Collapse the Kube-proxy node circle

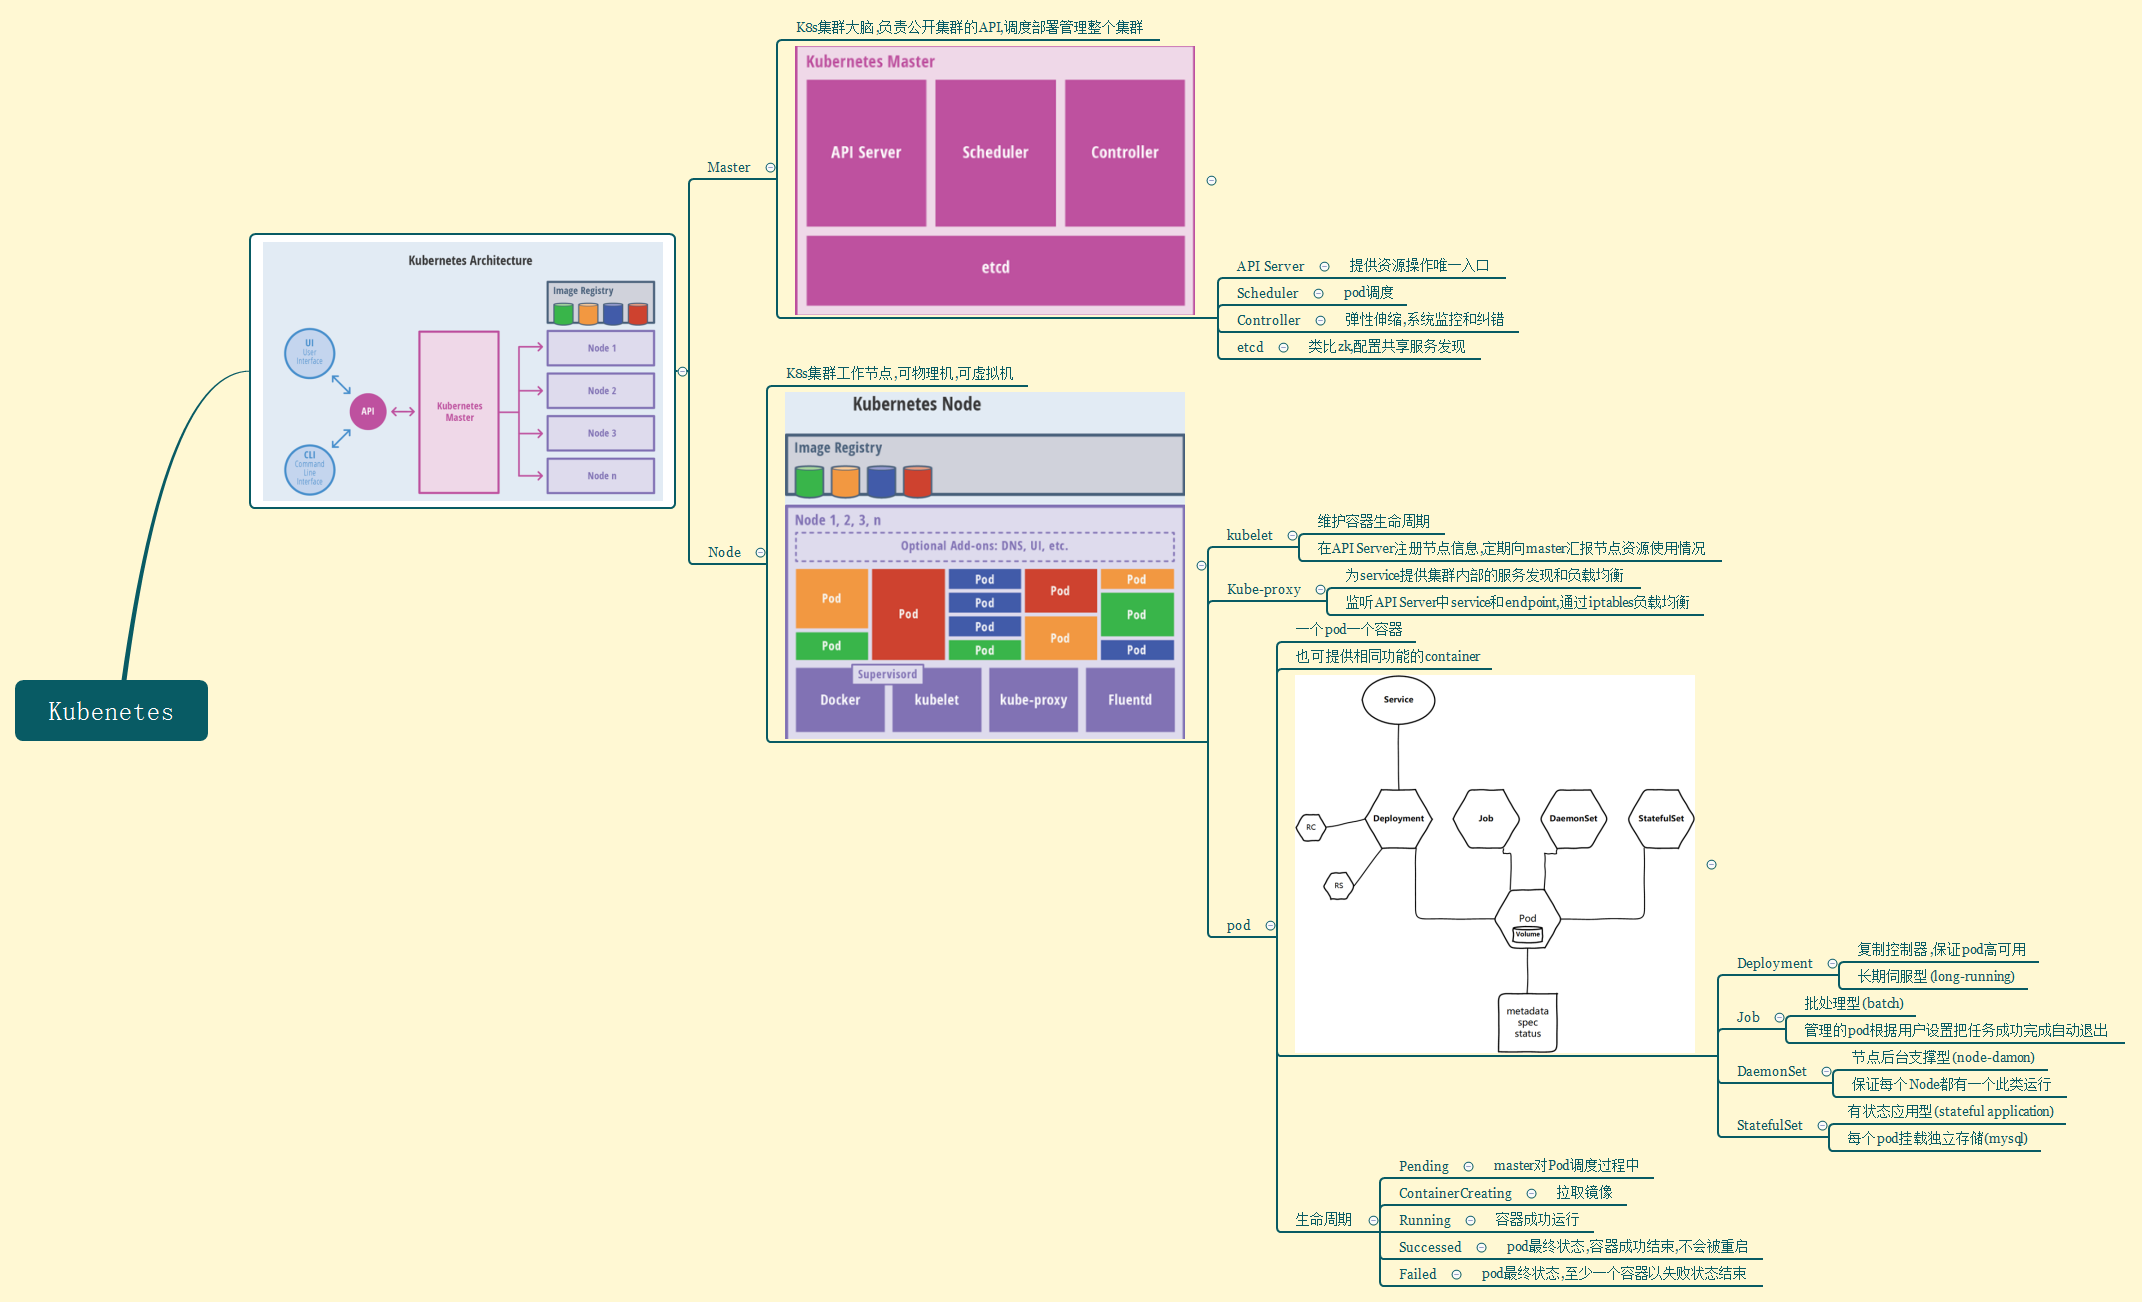click(1320, 590)
